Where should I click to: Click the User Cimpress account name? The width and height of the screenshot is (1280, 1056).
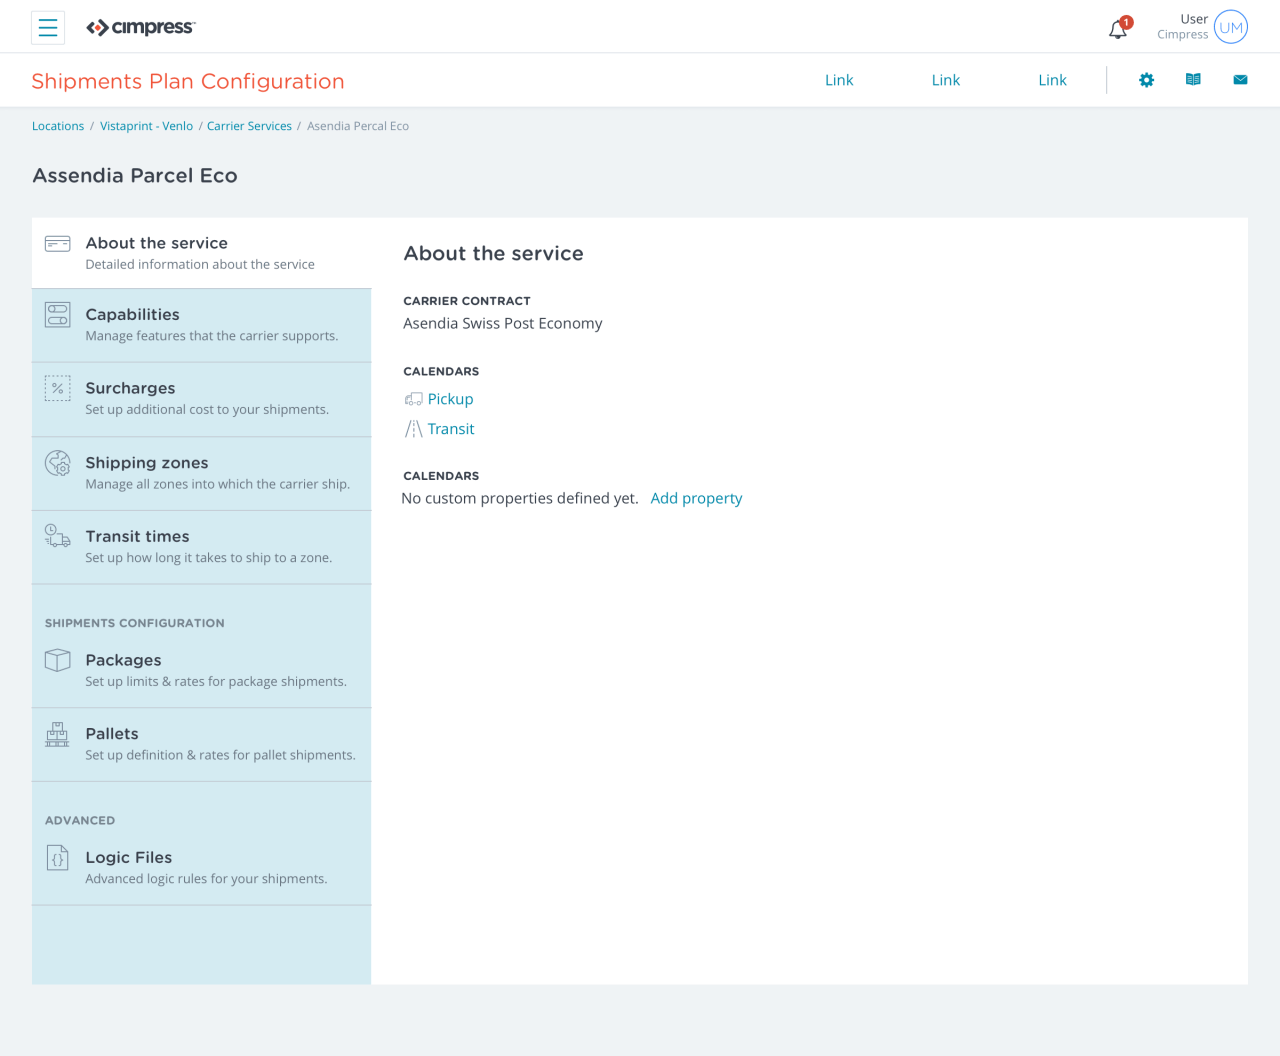(x=1183, y=27)
